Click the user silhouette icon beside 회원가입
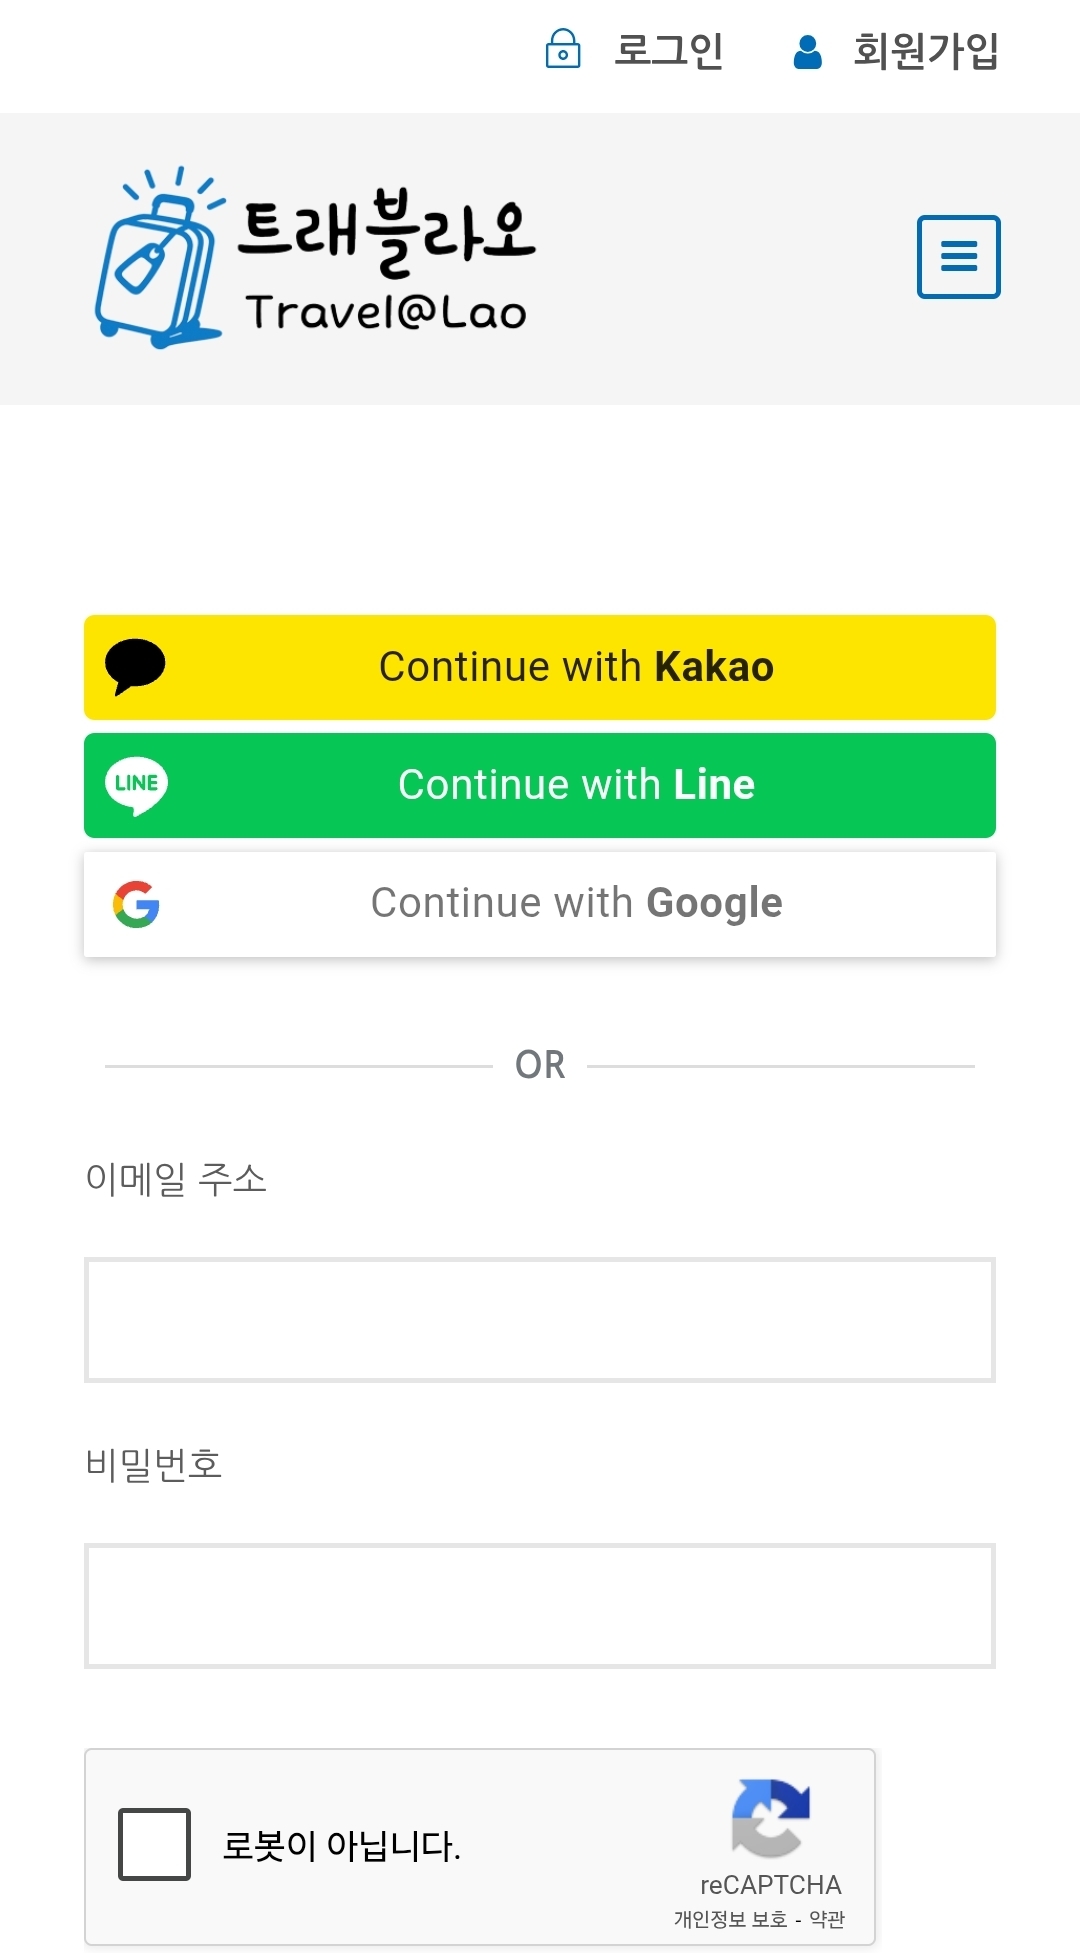 (807, 51)
